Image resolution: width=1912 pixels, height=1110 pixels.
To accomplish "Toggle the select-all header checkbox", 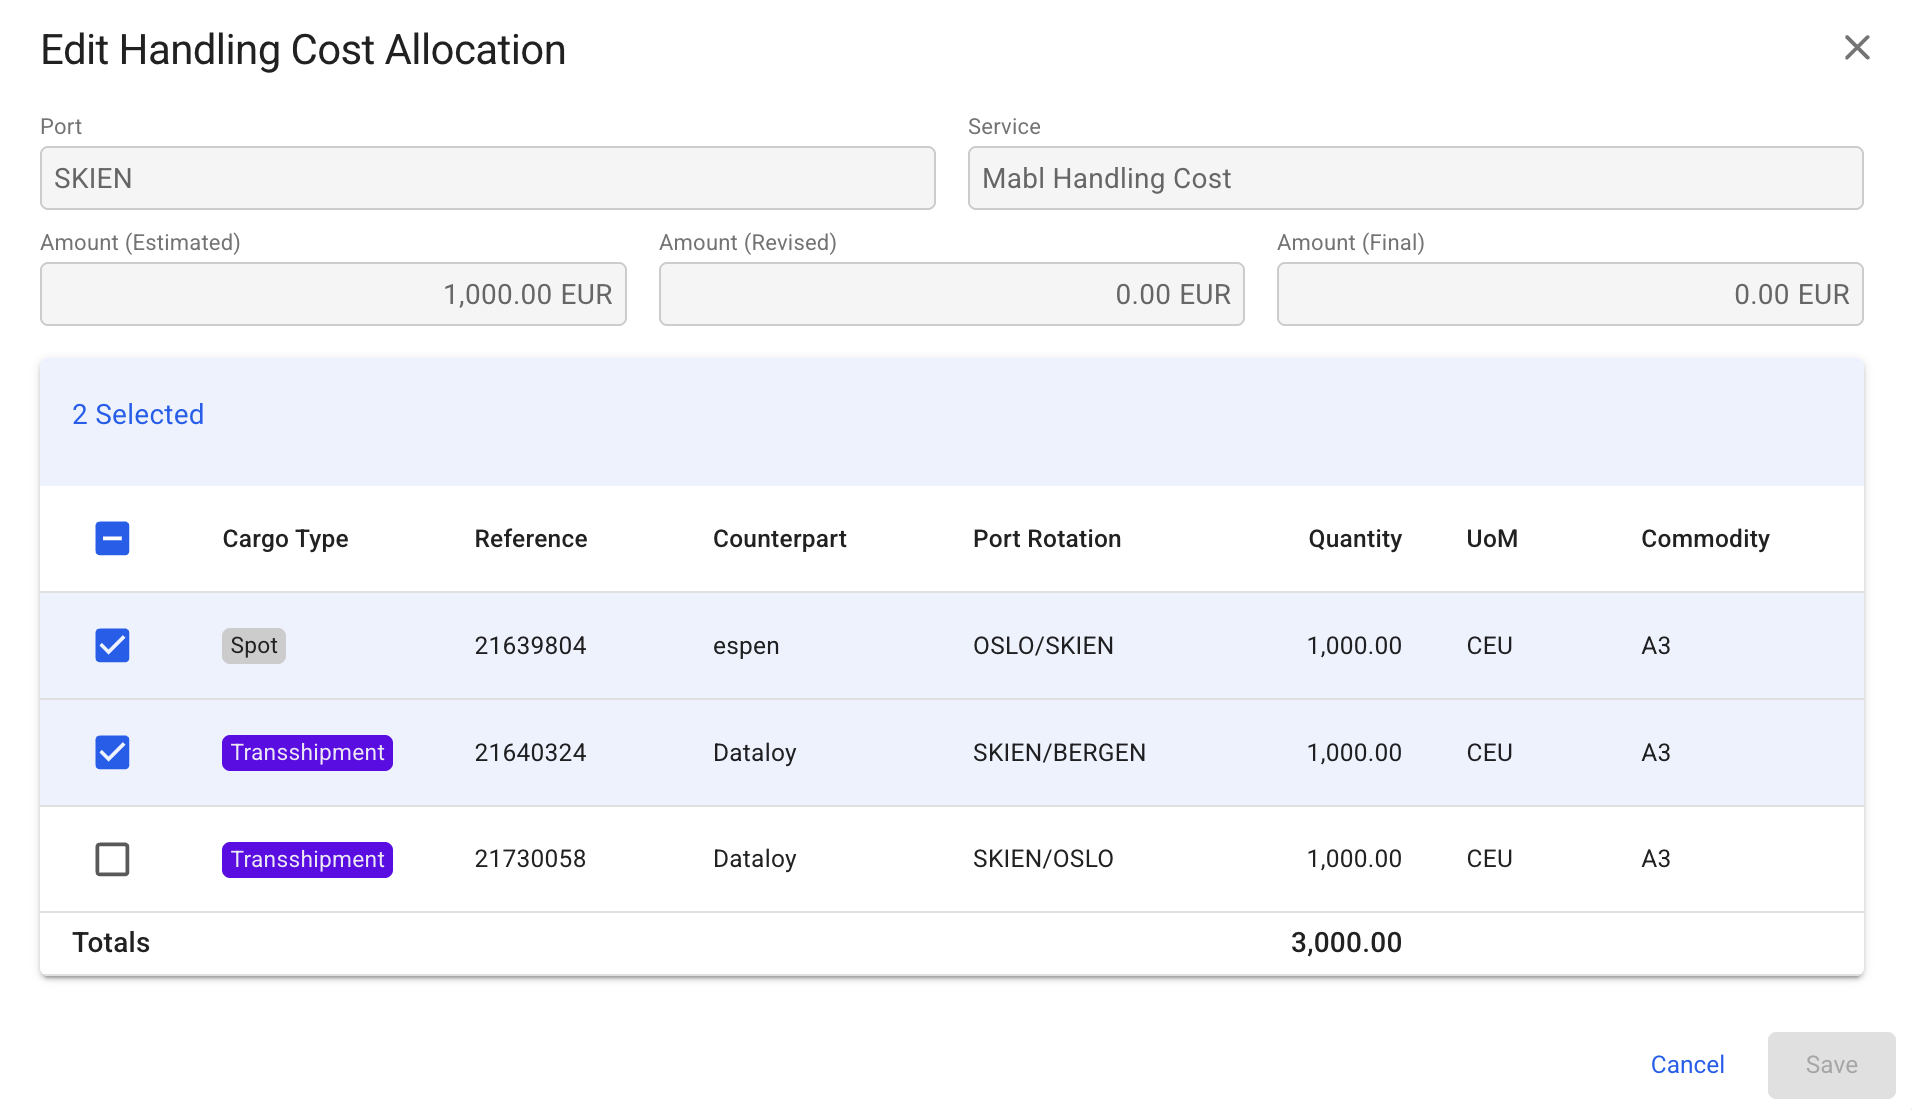I will coord(112,539).
